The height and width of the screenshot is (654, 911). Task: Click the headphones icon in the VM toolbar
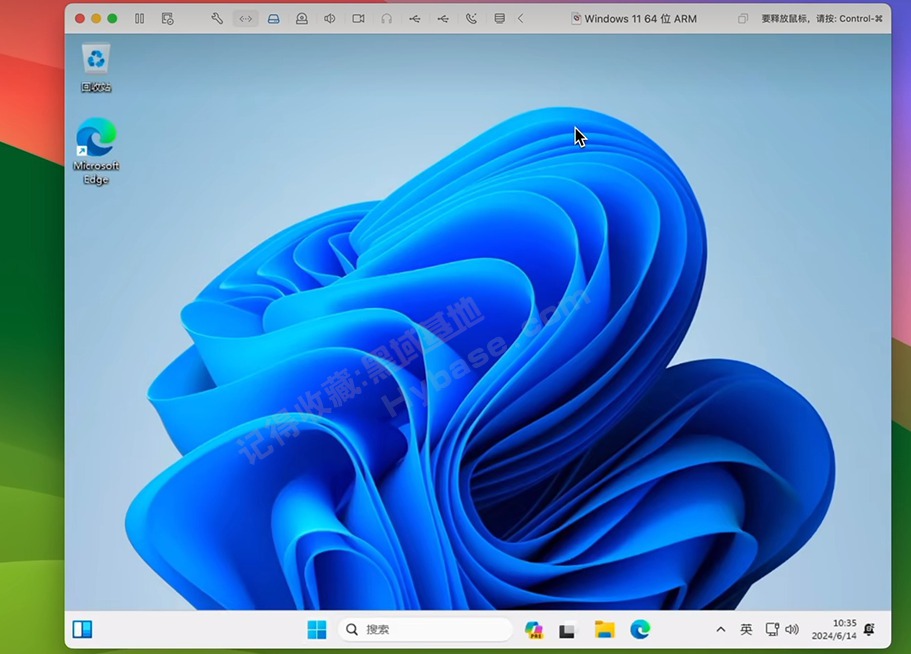pos(386,19)
